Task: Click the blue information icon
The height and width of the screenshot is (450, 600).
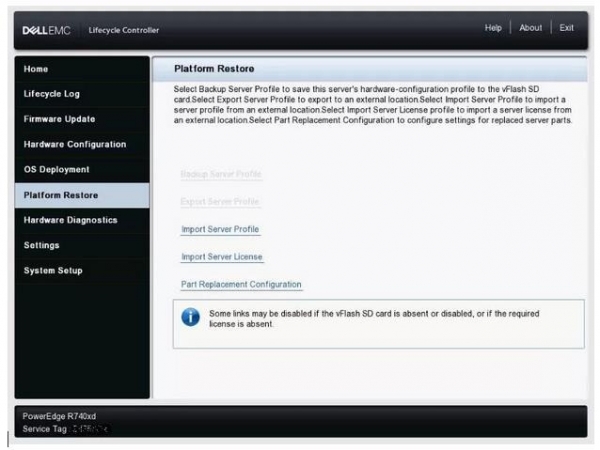Action: [191, 317]
